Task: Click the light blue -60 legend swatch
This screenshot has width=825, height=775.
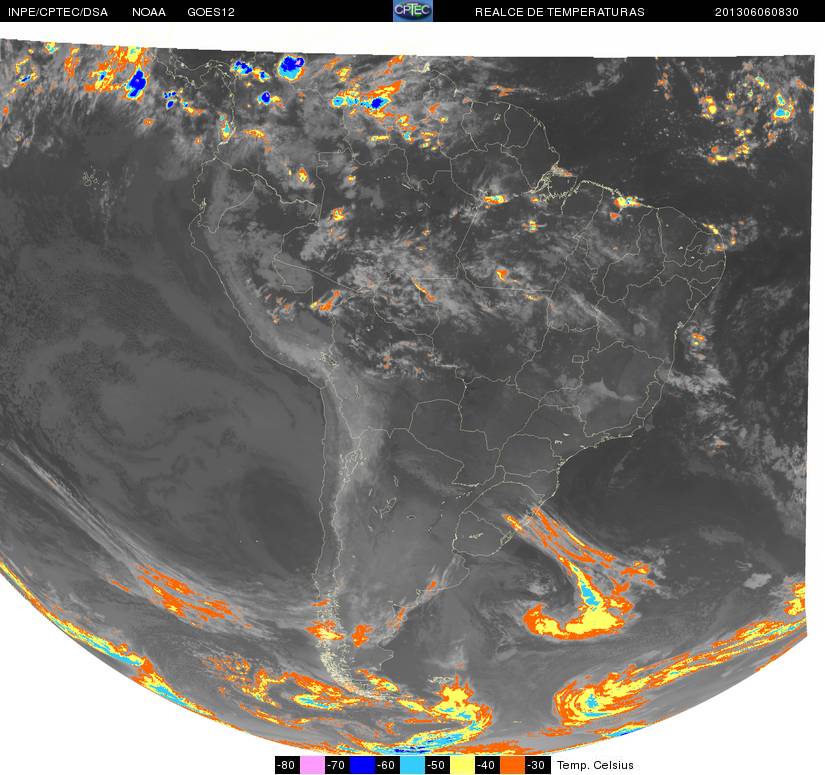Action: [412, 764]
